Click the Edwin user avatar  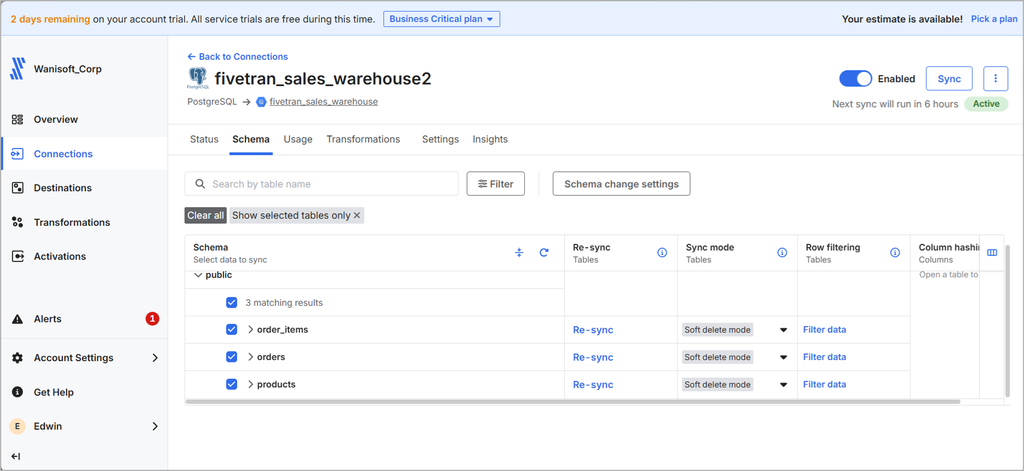[x=18, y=426]
